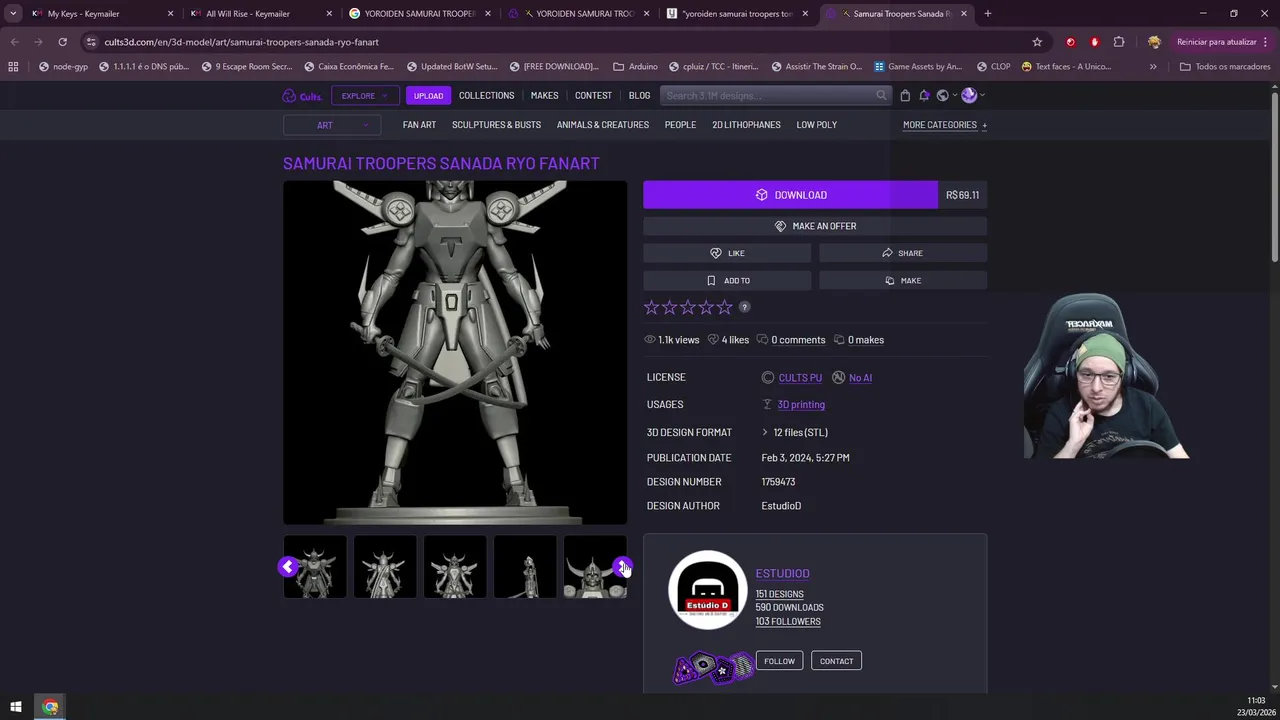Click the main 3D model image
The image size is (1280, 720).
(x=455, y=352)
